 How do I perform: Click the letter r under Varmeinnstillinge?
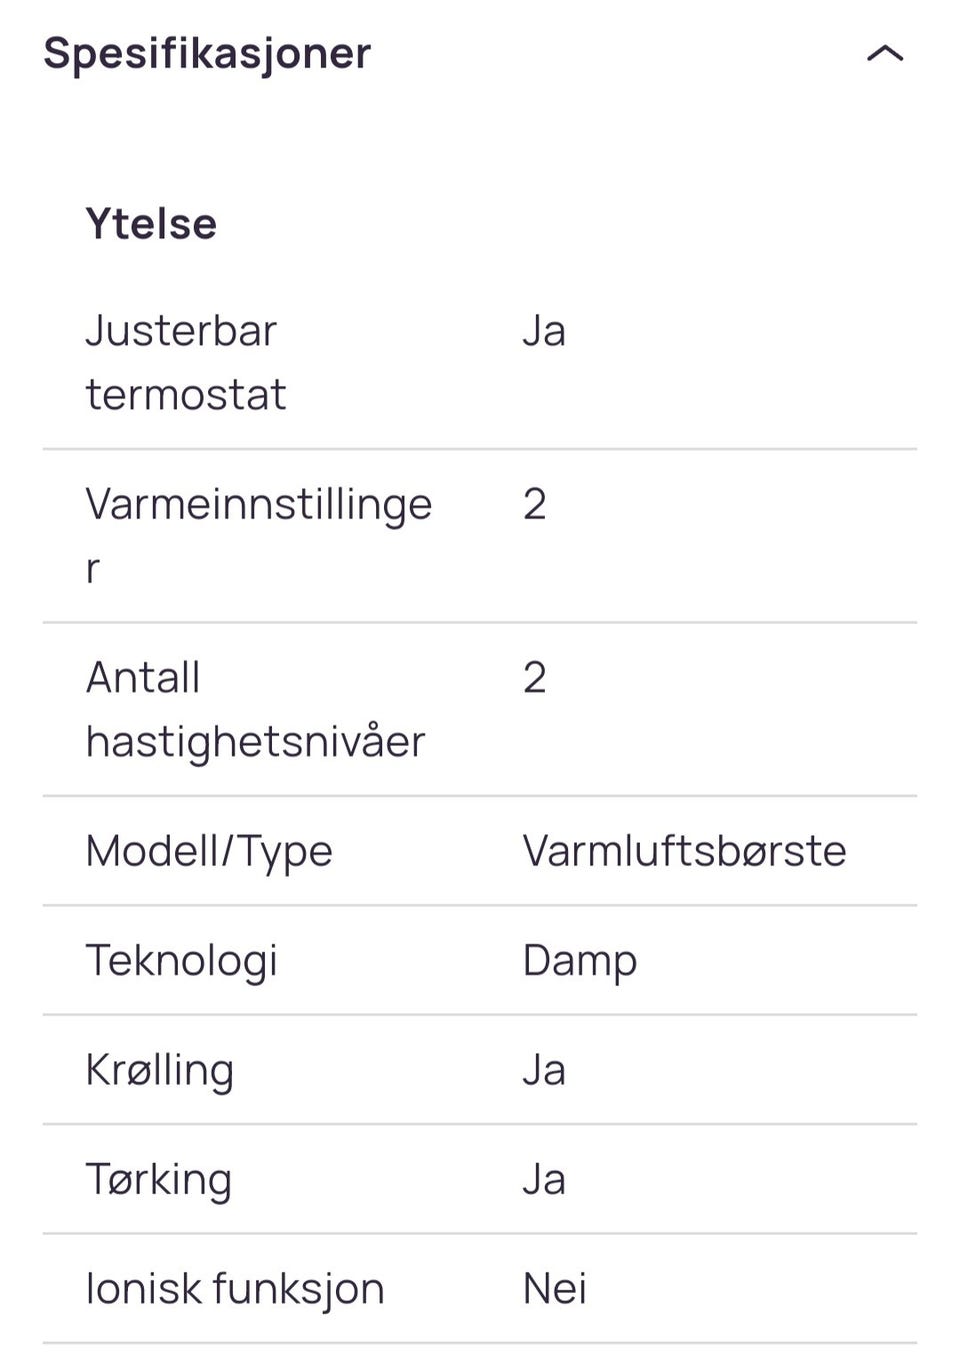click(x=93, y=569)
